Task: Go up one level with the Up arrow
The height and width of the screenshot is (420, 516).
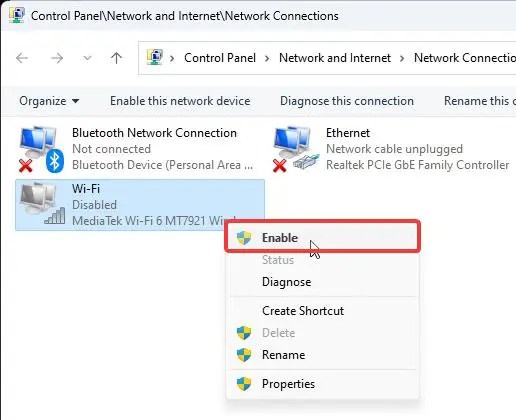Action: pyautogui.click(x=116, y=58)
